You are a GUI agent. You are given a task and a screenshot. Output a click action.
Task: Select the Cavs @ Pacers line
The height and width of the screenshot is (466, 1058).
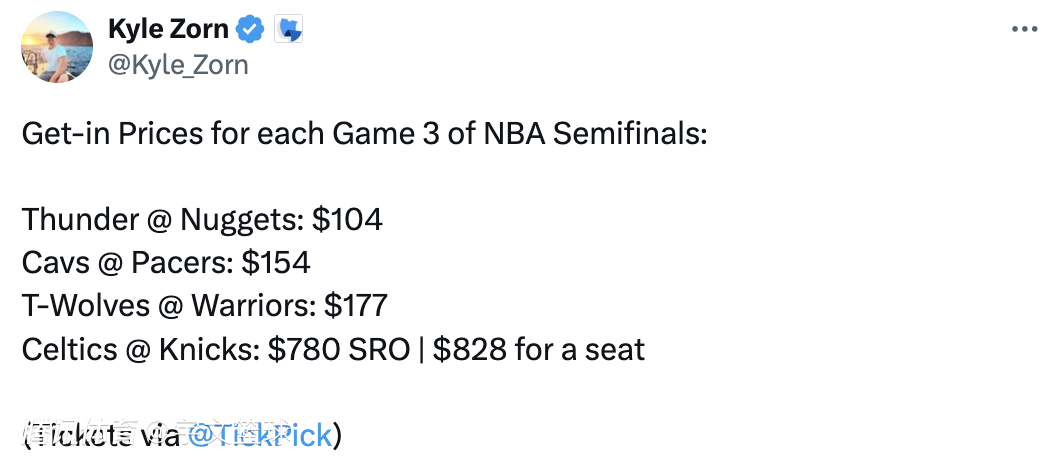coord(166,263)
